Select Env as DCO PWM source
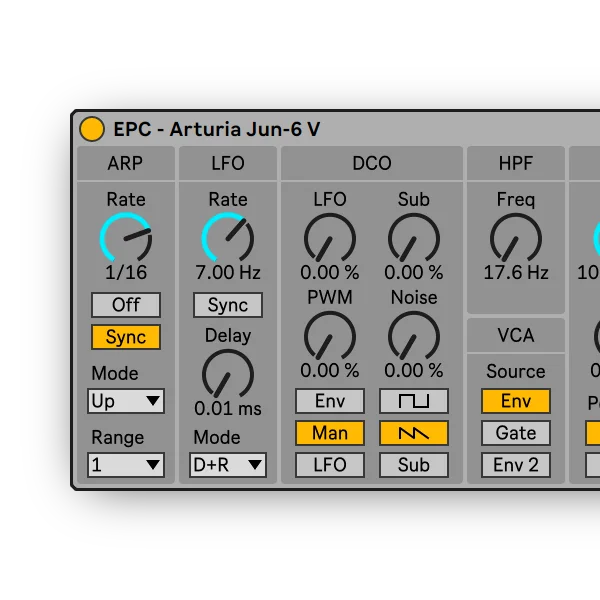The image size is (600, 600). point(330,401)
